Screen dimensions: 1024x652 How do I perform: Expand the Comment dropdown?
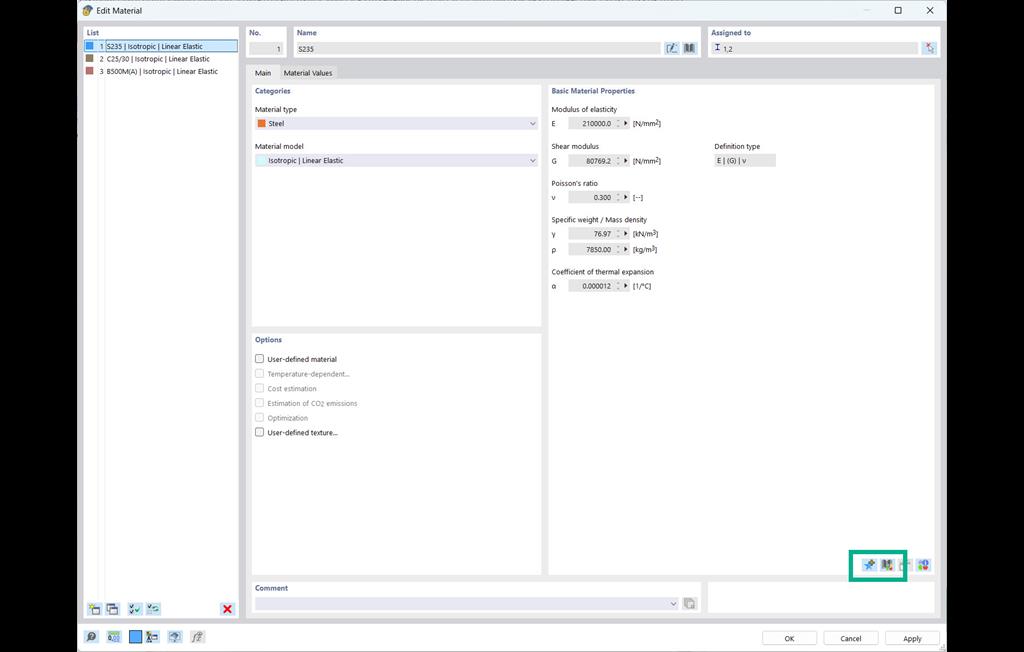675,603
